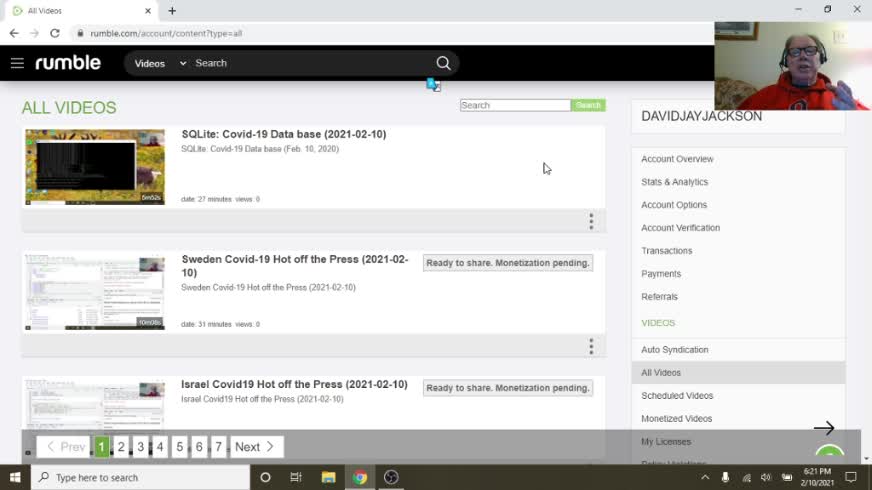
Task: Open options menu for Sweden Covid-19 video
Action: pos(591,347)
